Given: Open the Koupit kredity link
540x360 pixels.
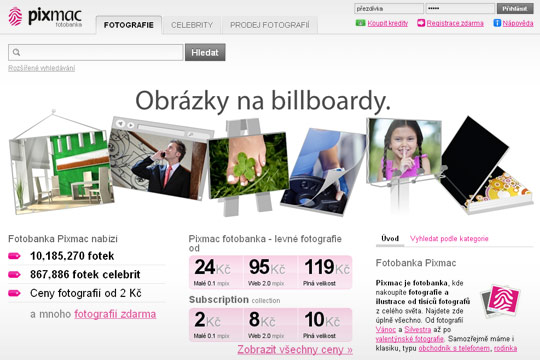Looking at the screenshot, I should (x=387, y=23).
